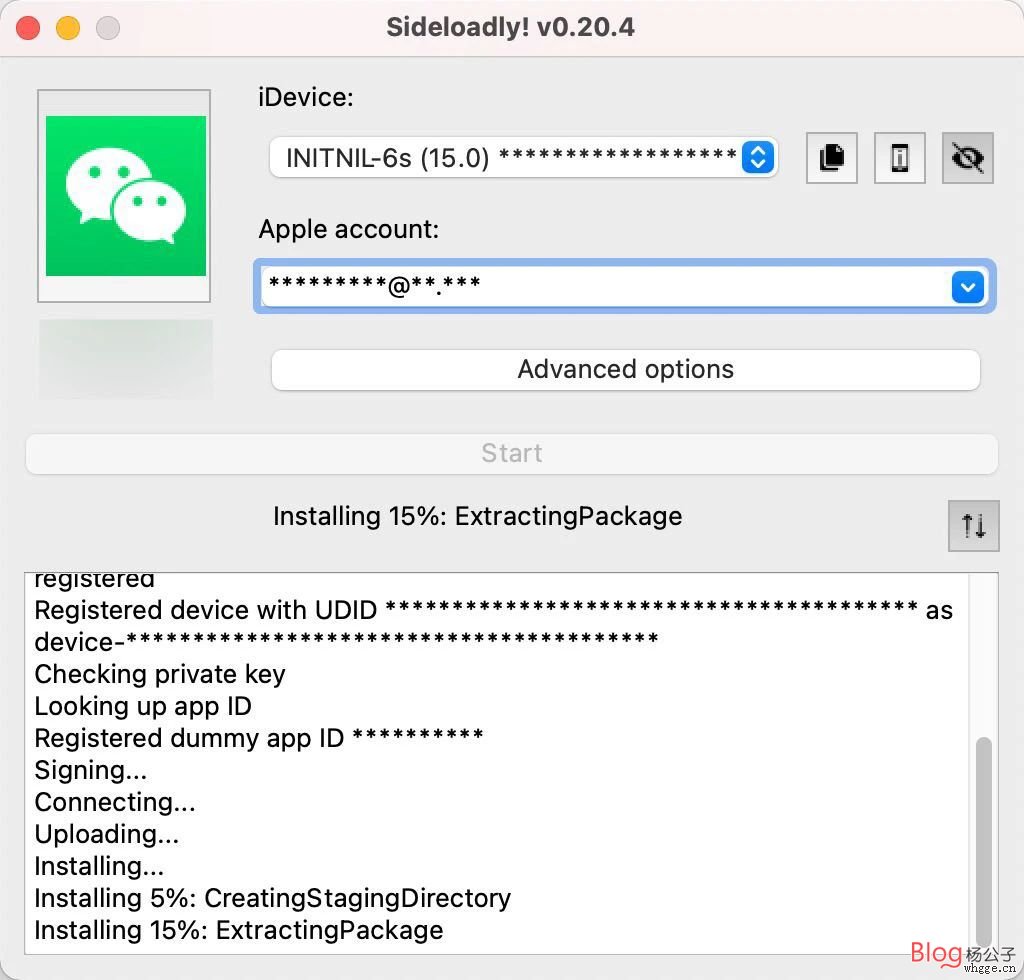1024x980 pixels.
Task: Close the Sideloadly window
Action: tap(28, 28)
